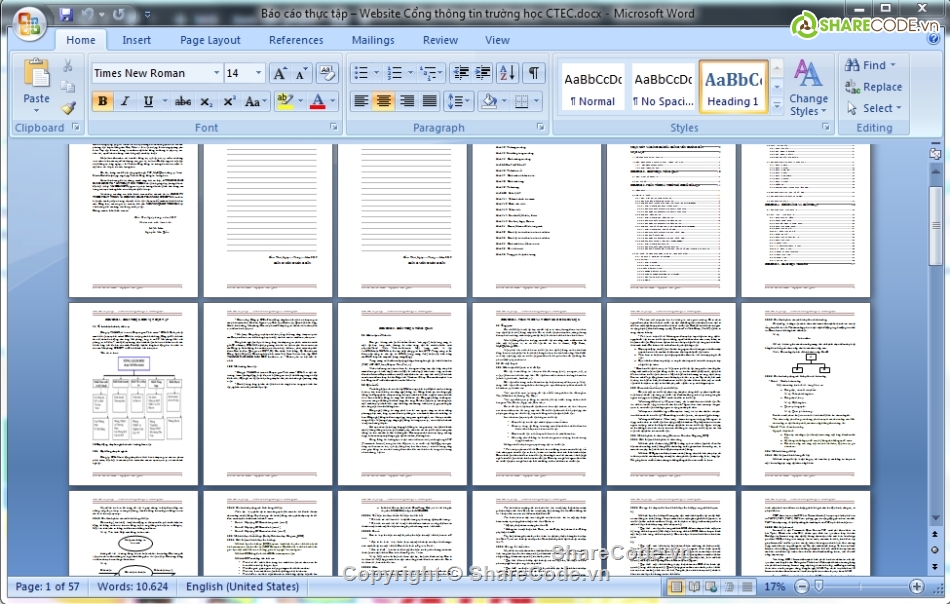Switch to References tab

[296, 40]
